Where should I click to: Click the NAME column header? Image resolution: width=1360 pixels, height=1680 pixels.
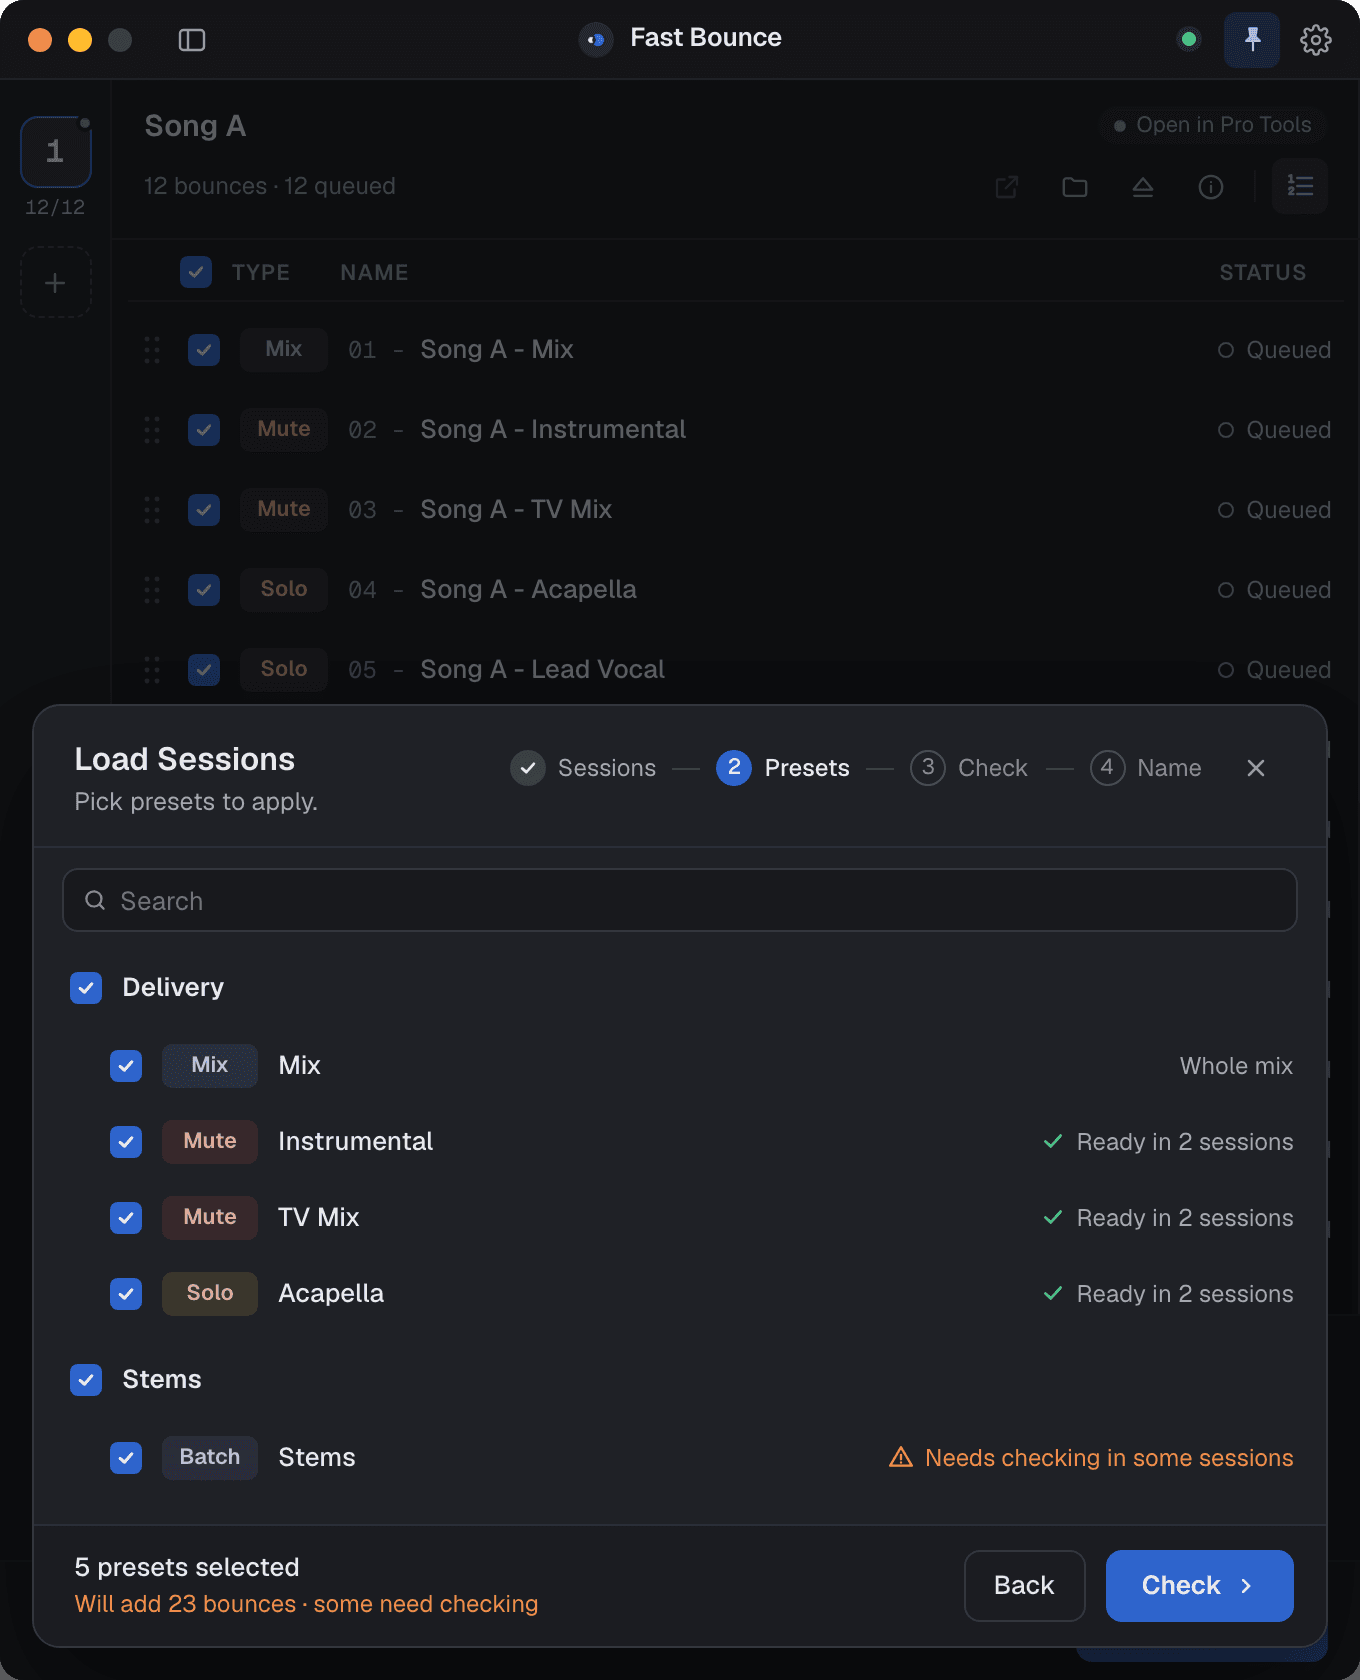pos(374,272)
